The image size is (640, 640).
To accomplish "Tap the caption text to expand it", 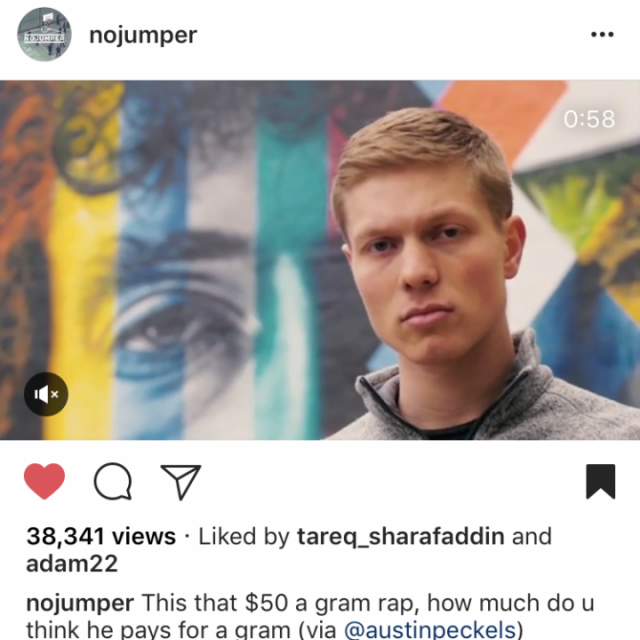I will (310, 616).
